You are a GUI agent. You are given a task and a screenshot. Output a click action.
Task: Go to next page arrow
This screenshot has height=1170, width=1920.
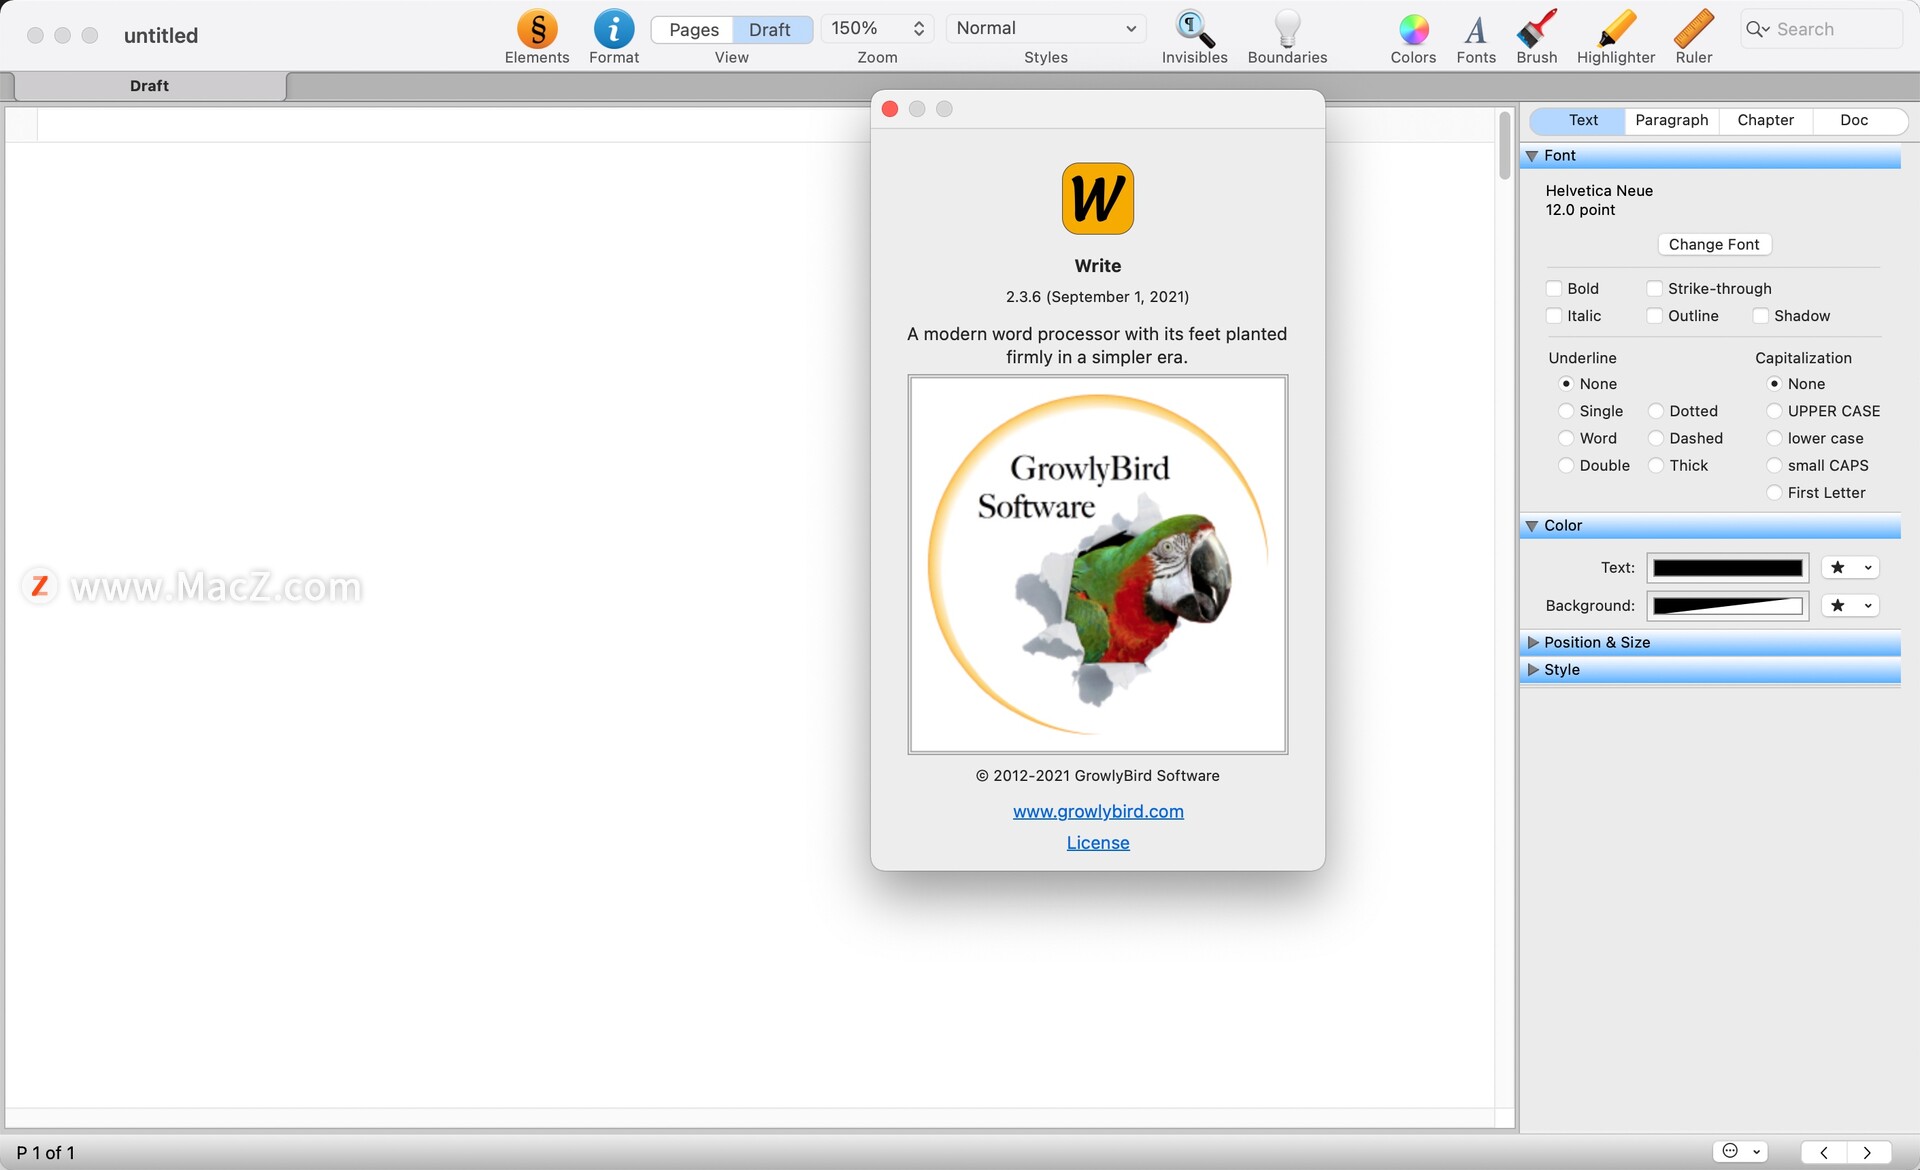[x=1867, y=1152]
